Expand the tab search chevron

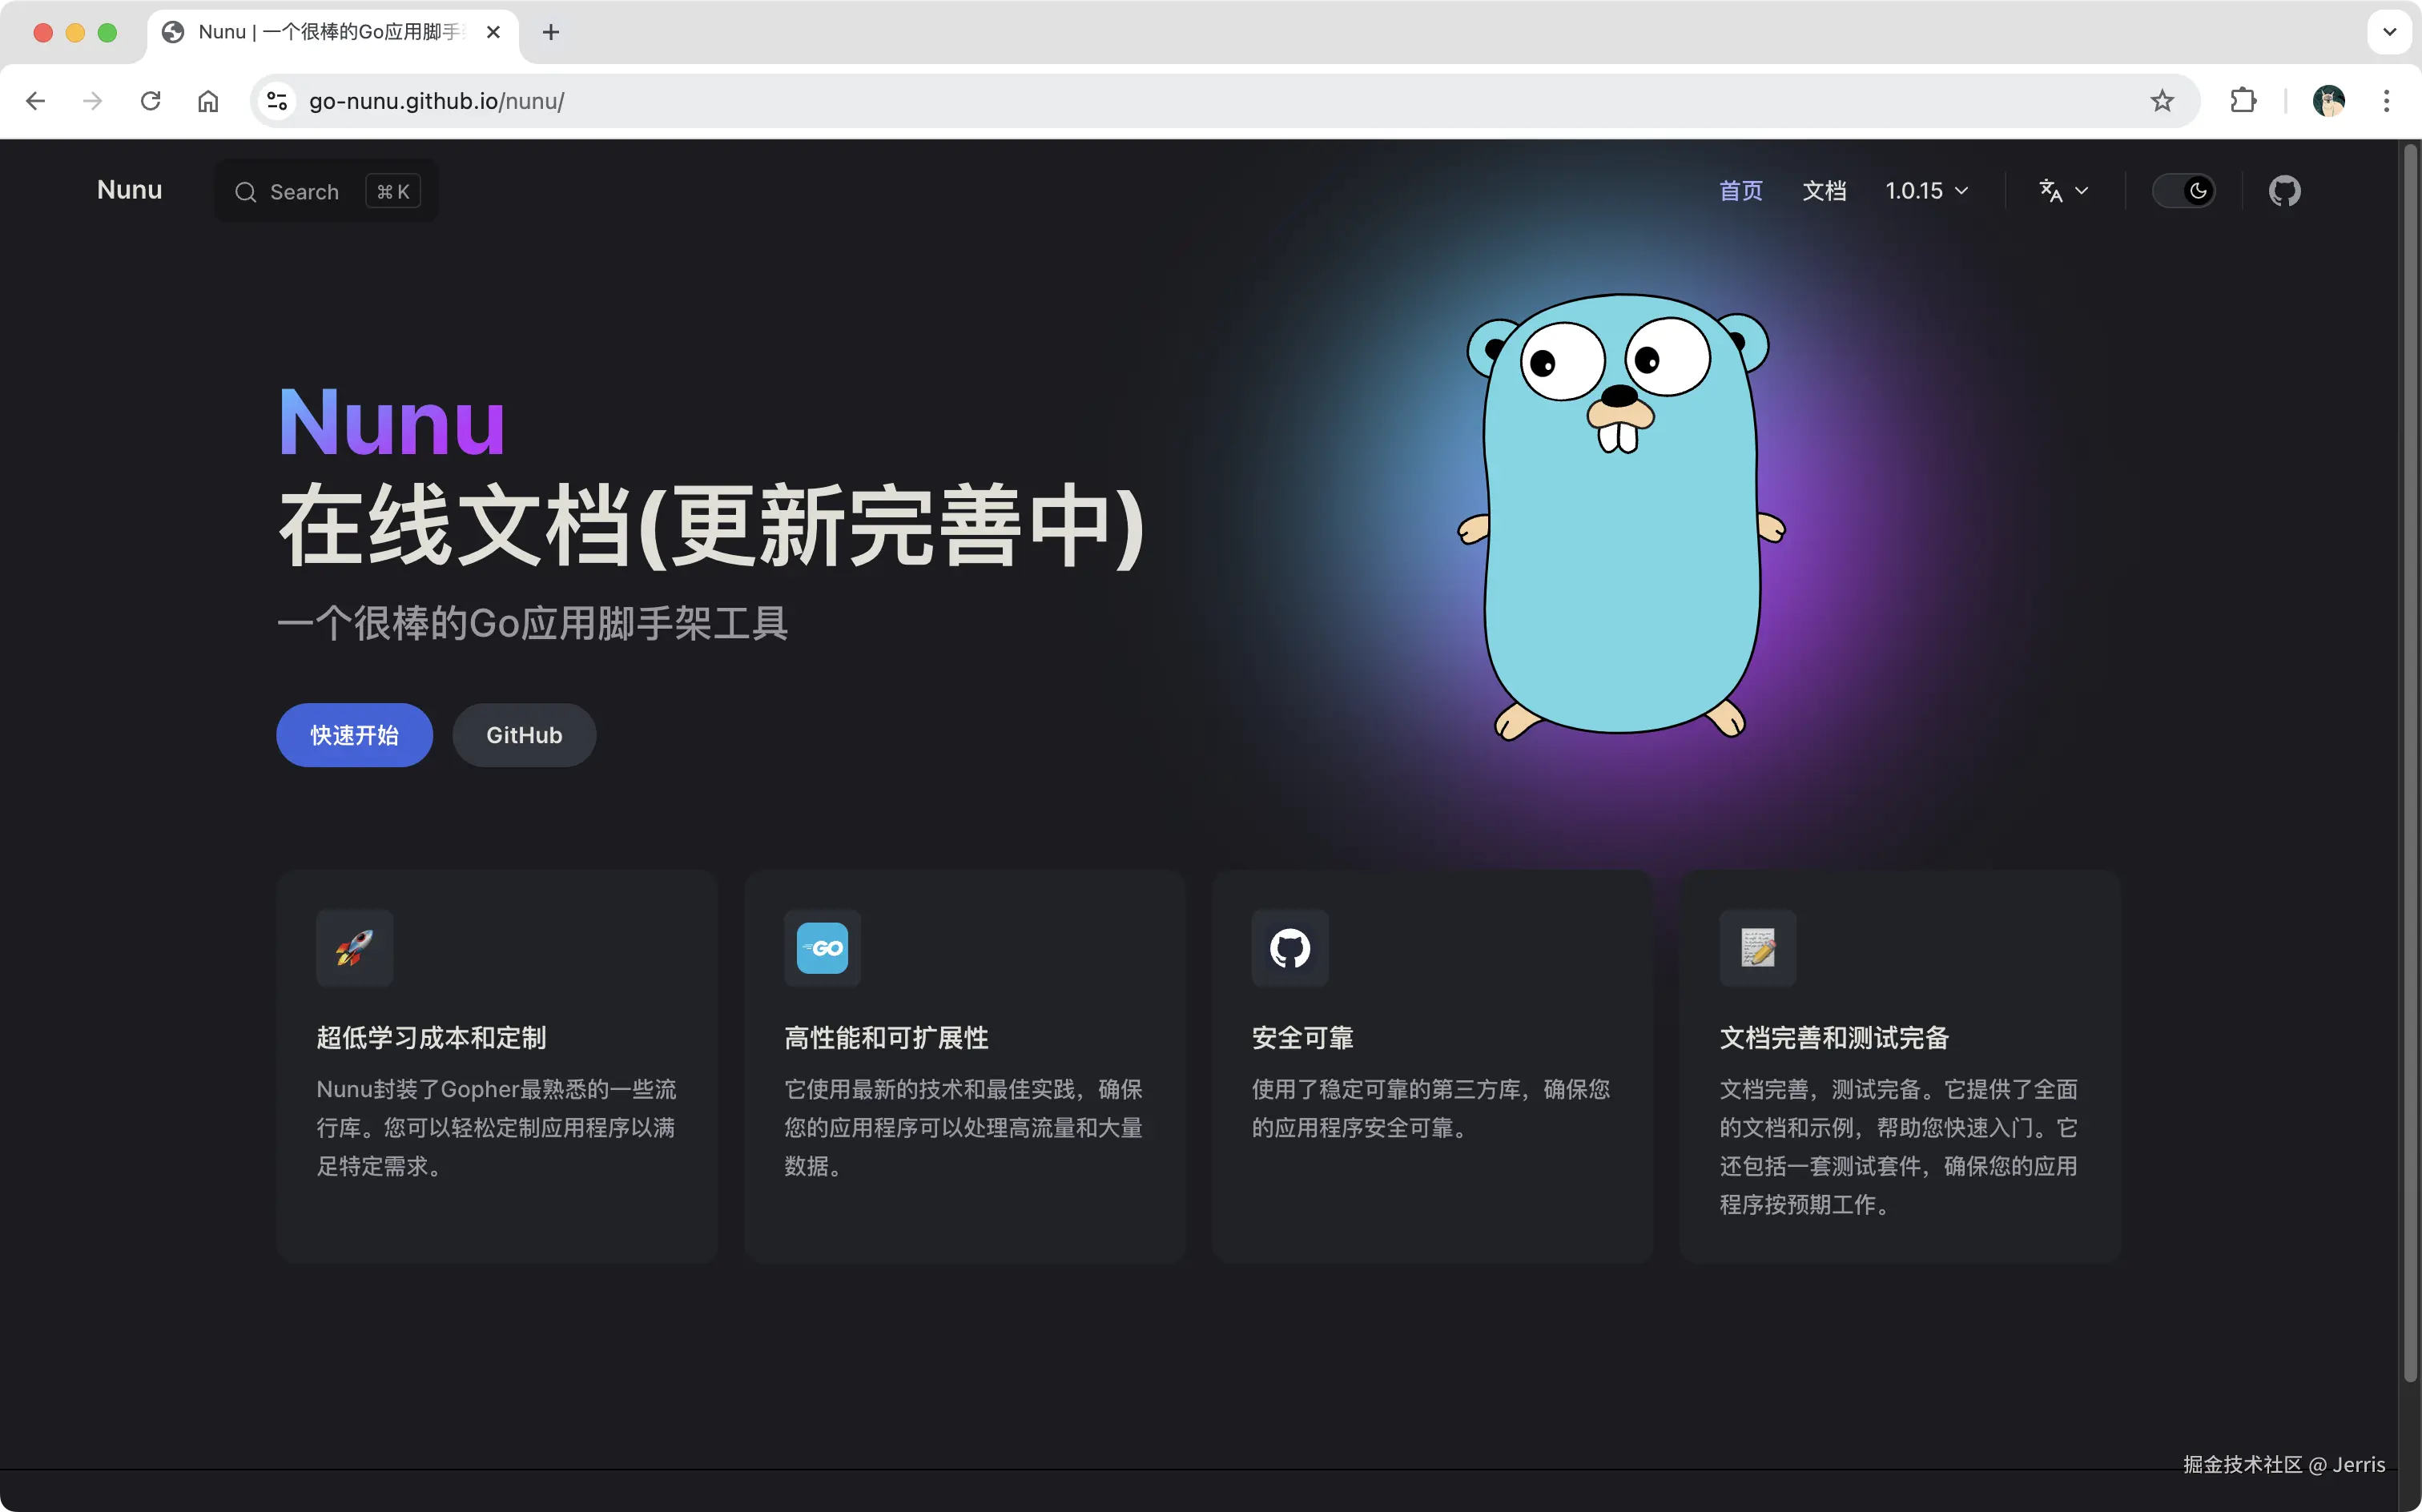tap(2389, 32)
